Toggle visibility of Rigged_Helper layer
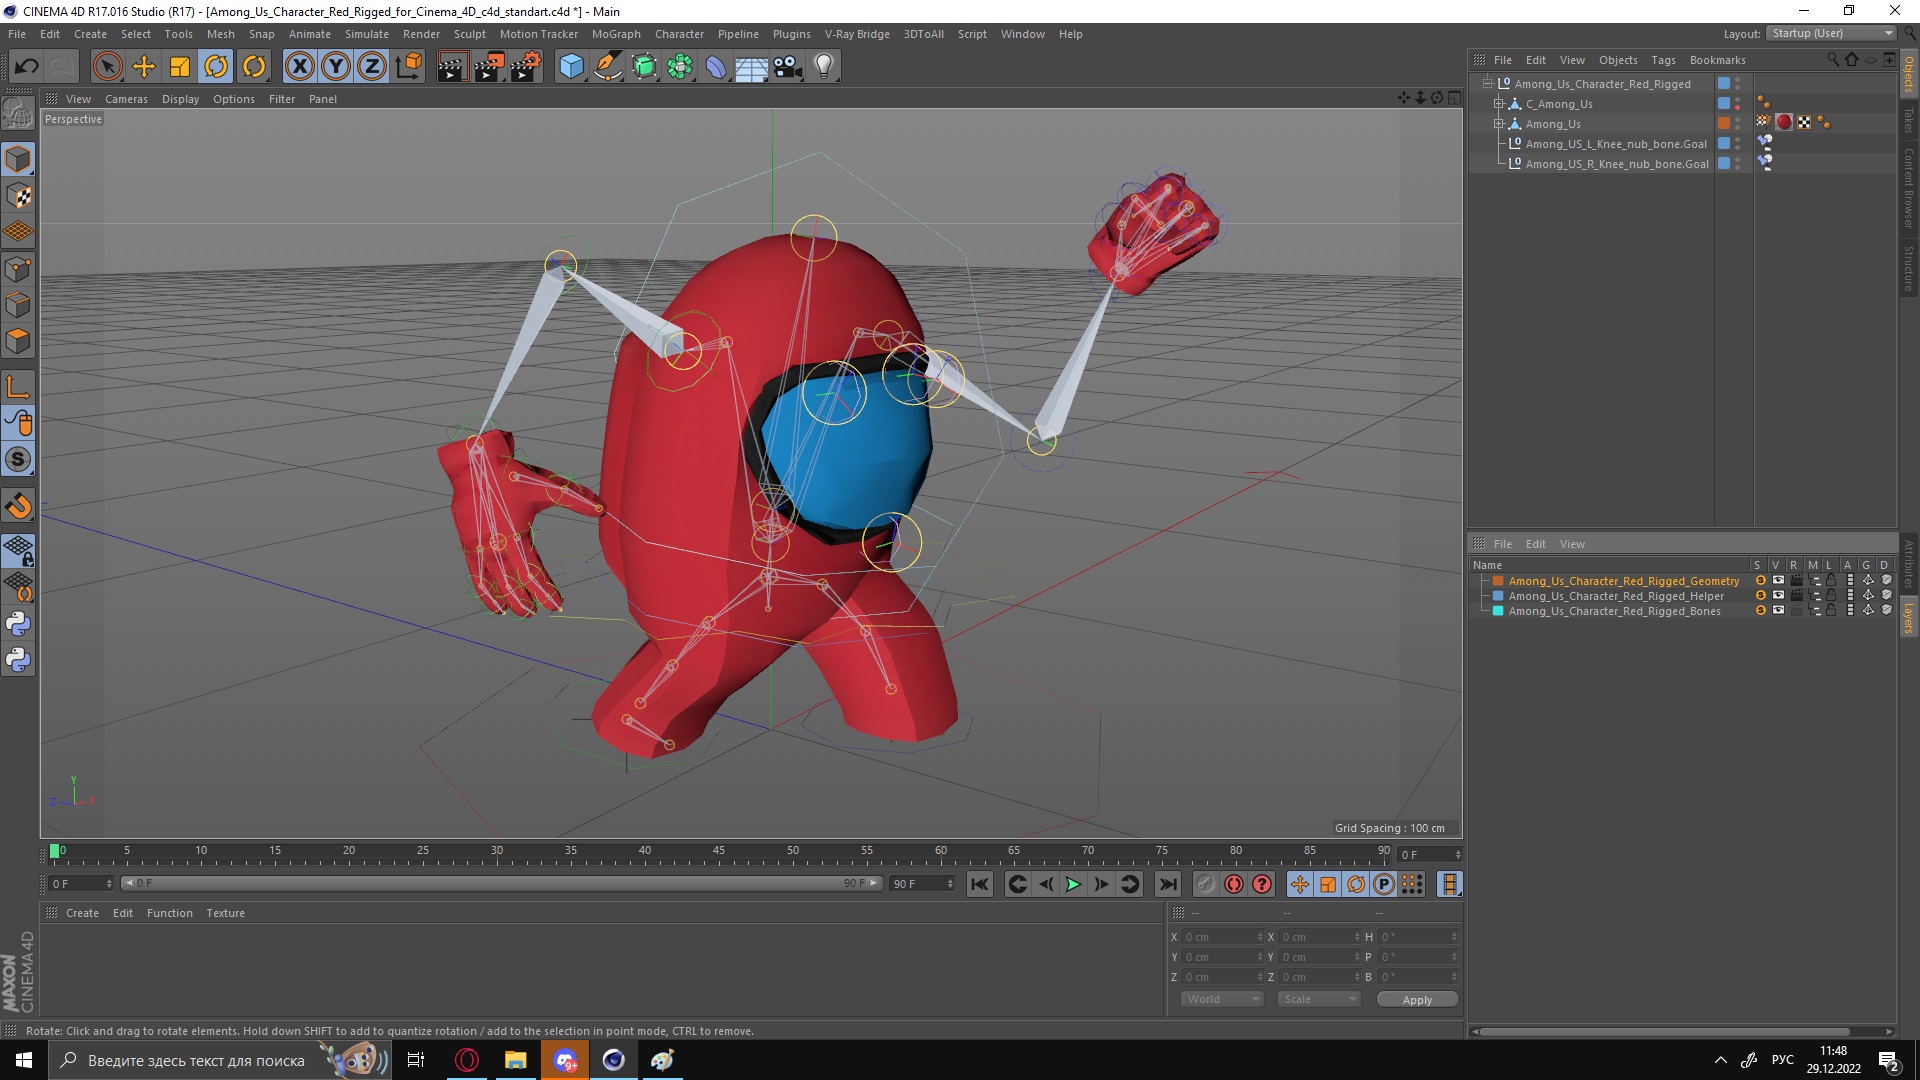Screen dimensions: 1920x1080 1778,595
